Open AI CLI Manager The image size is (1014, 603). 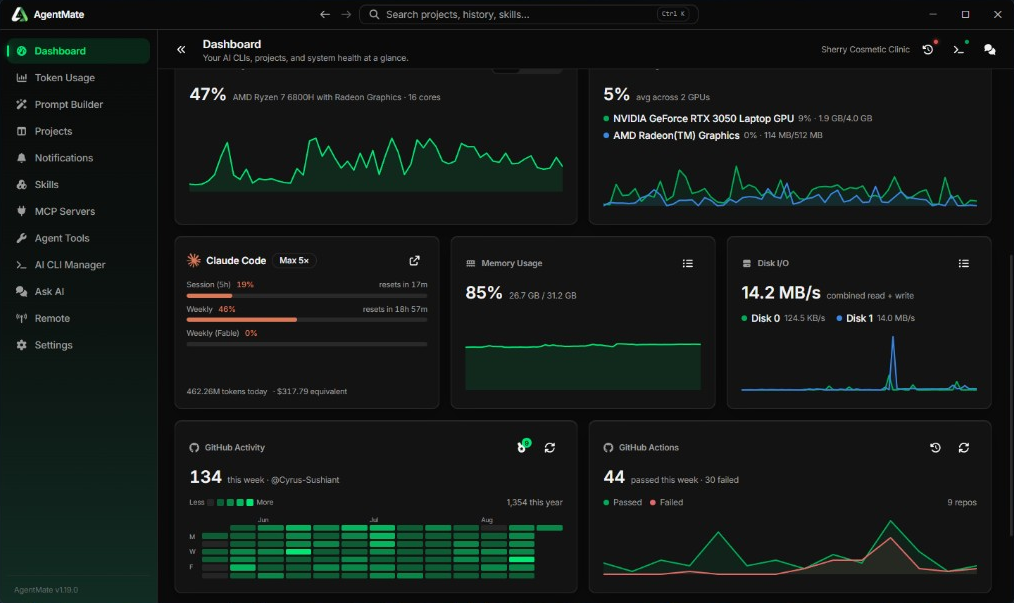pos(78,265)
